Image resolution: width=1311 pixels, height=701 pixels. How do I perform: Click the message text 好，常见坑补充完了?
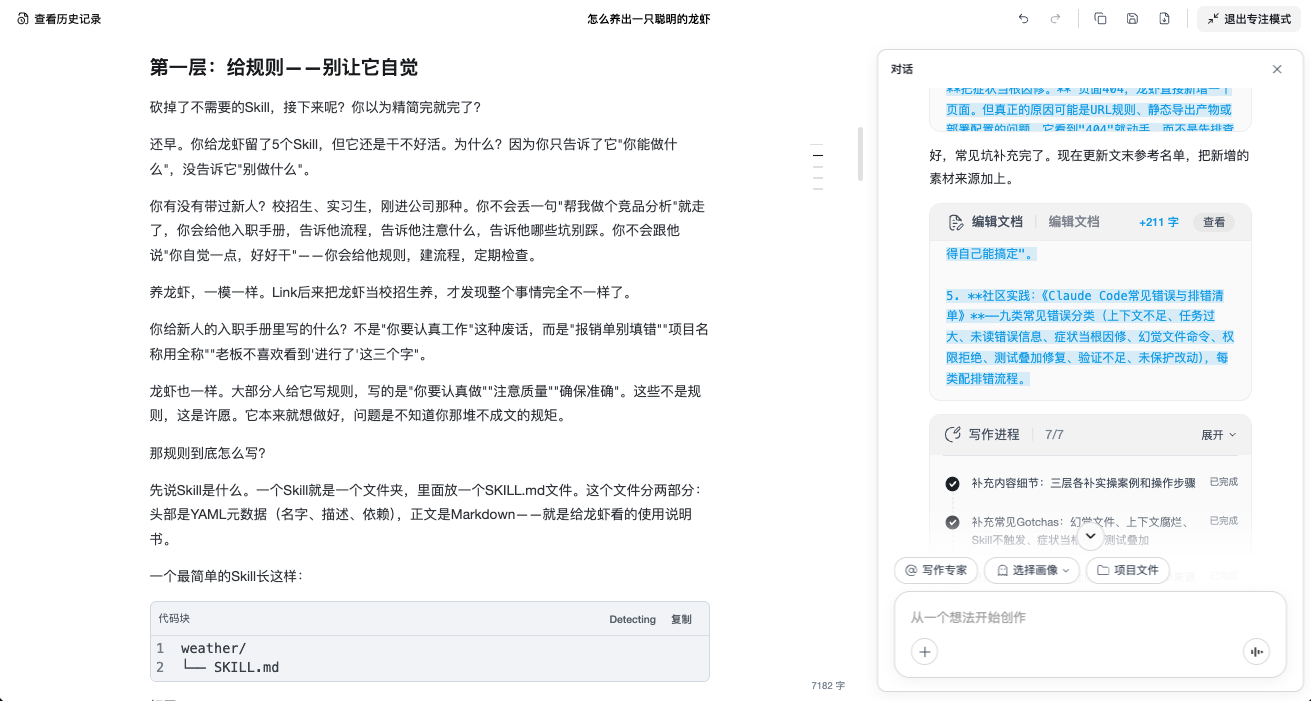point(1090,167)
